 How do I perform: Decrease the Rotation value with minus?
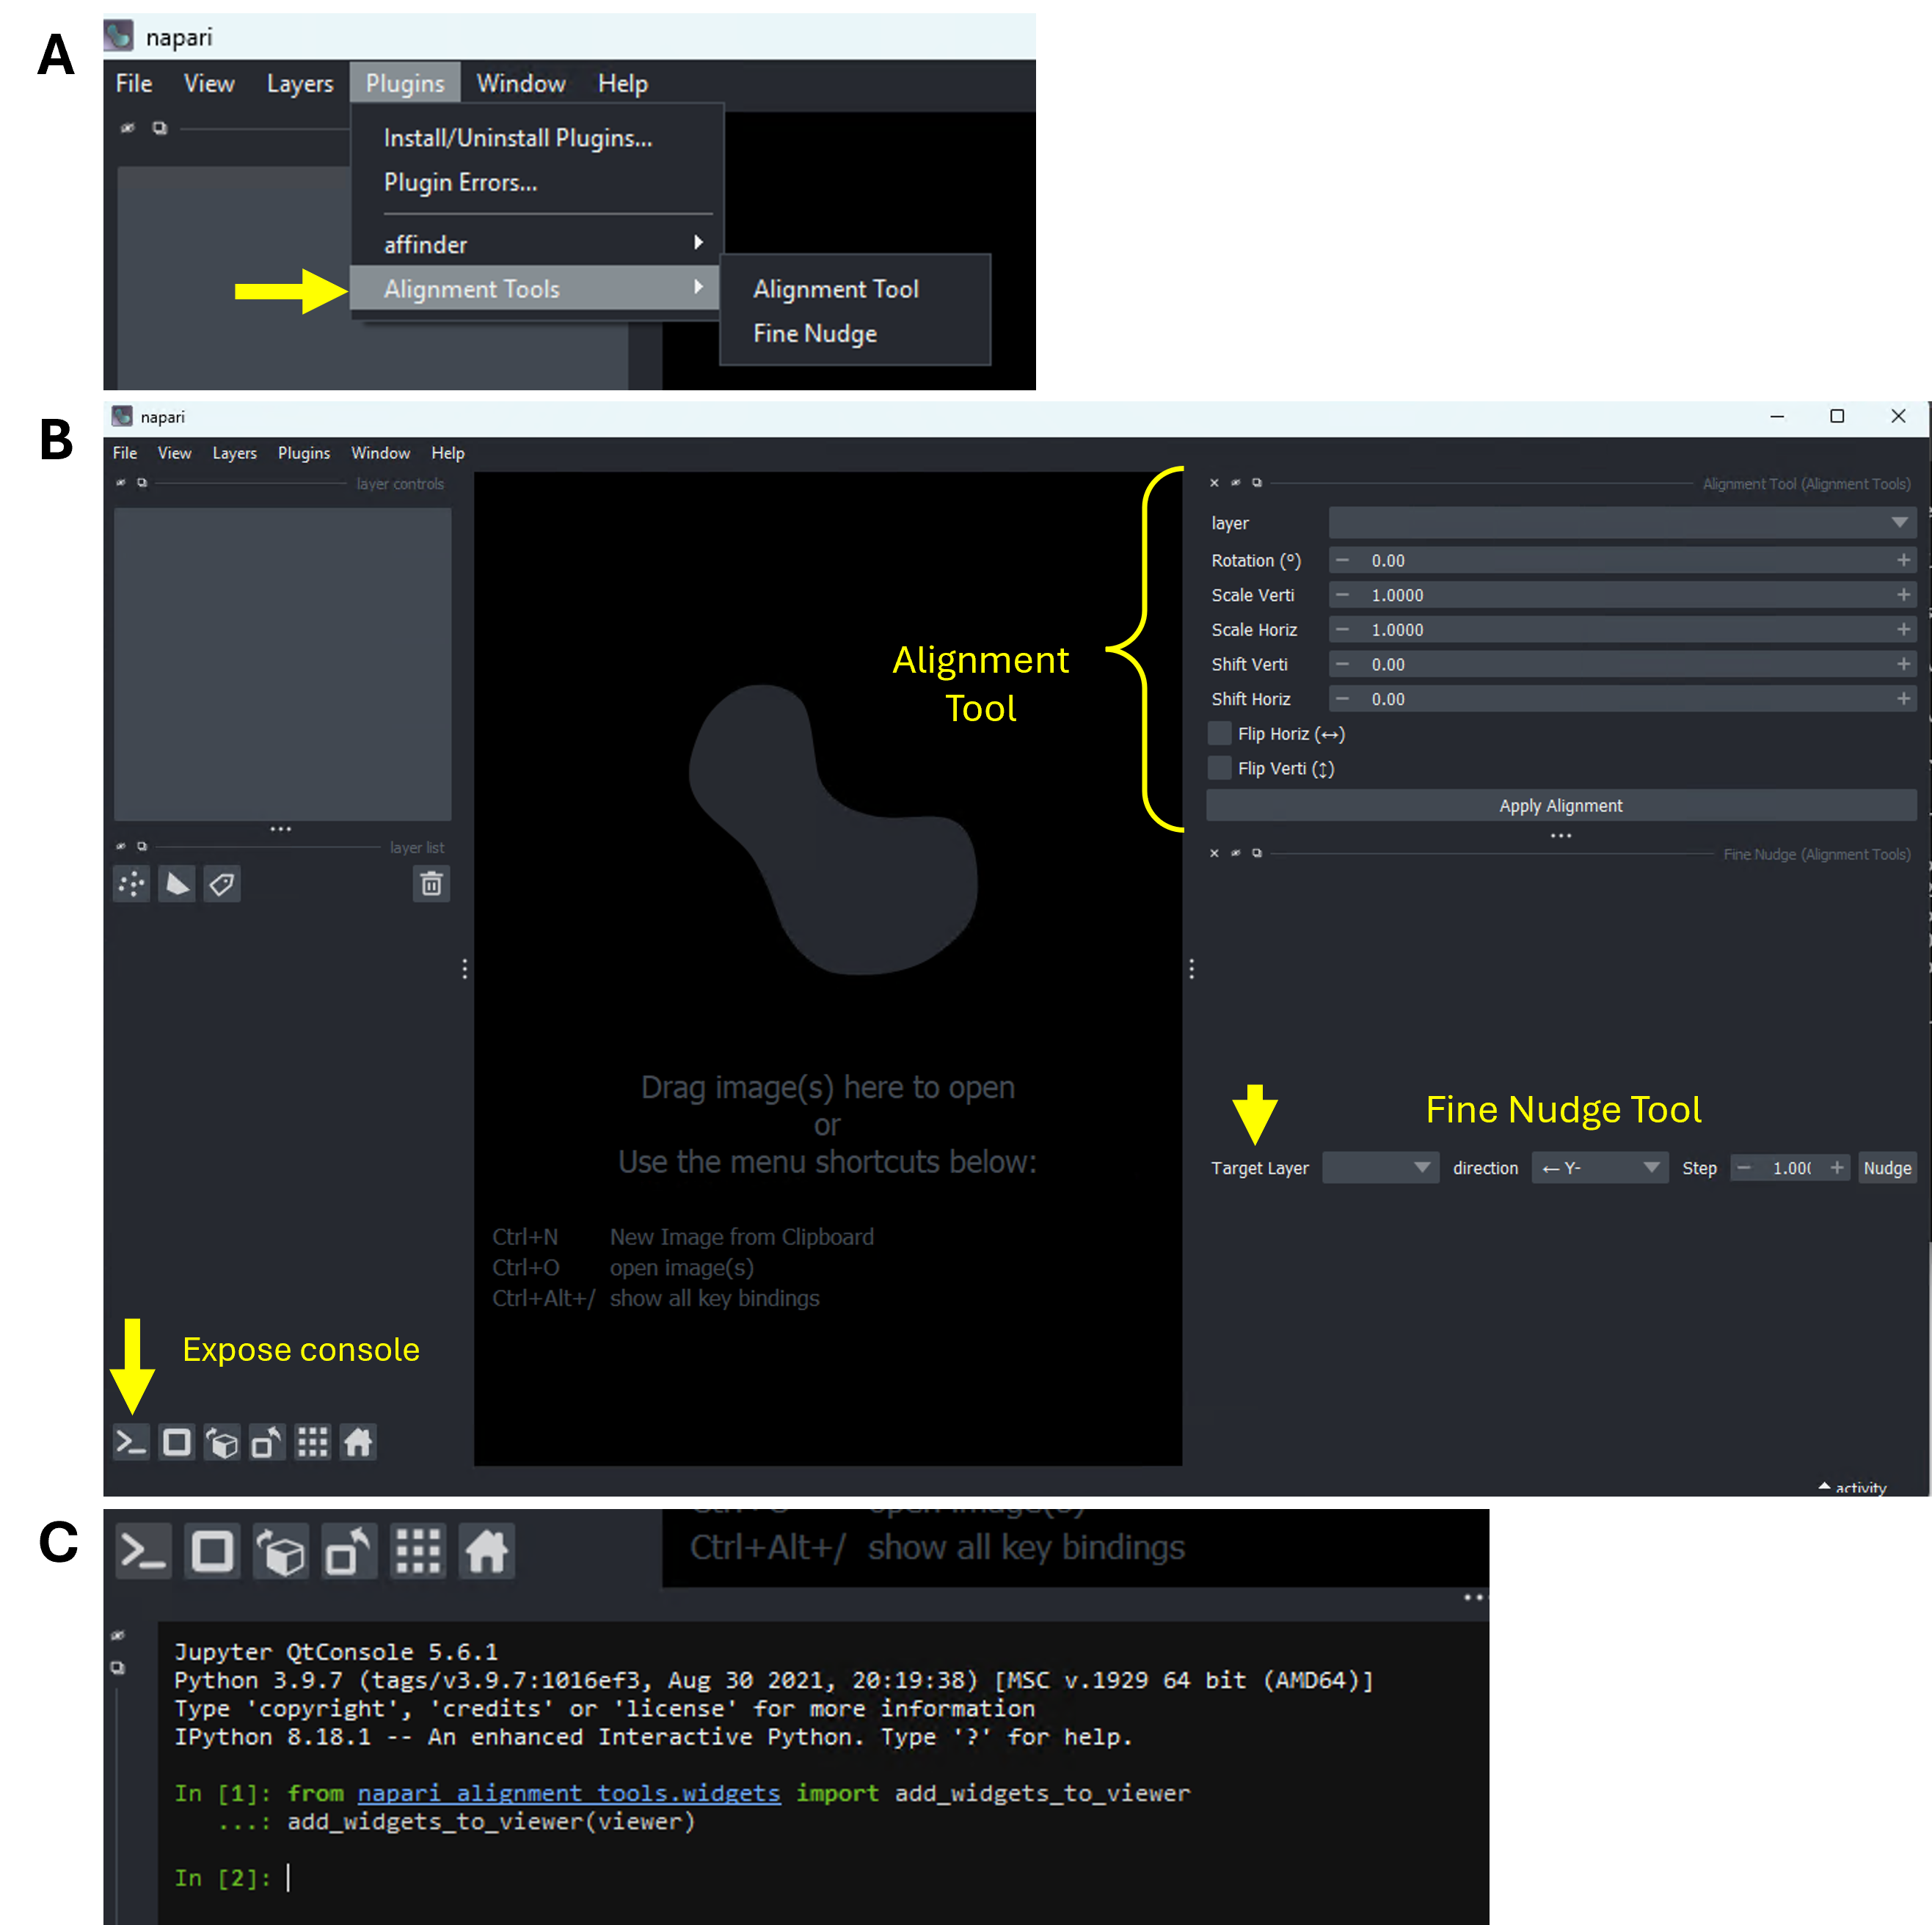pyautogui.click(x=1343, y=560)
